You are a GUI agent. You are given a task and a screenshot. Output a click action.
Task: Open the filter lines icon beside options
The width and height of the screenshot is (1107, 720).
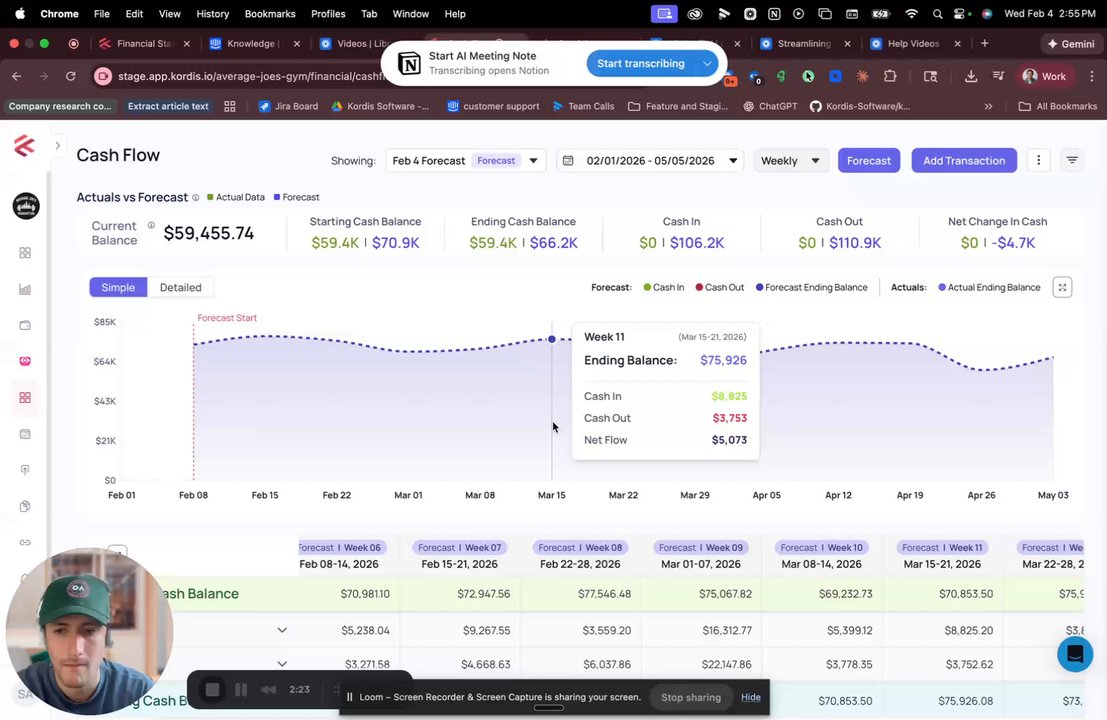1072,160
